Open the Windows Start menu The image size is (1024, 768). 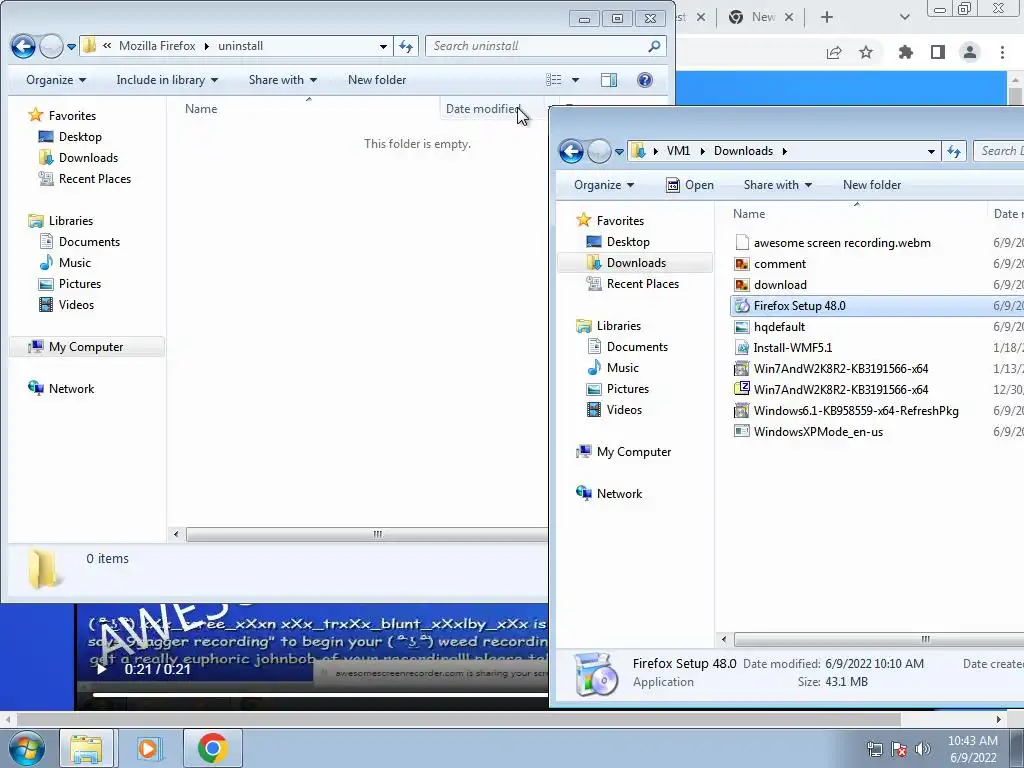coord(26,748)
